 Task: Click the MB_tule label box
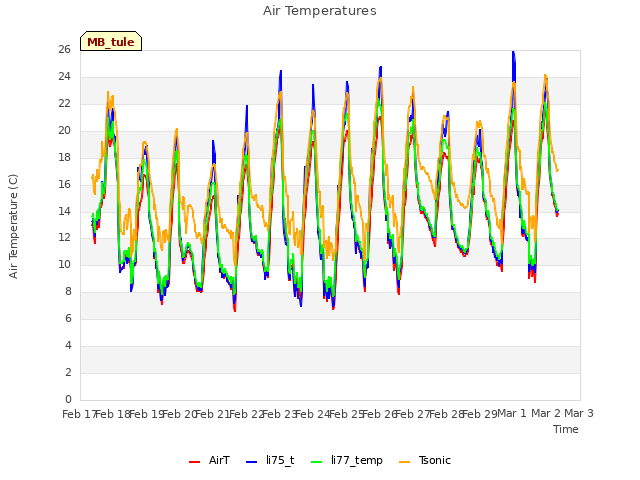[111, 41]
